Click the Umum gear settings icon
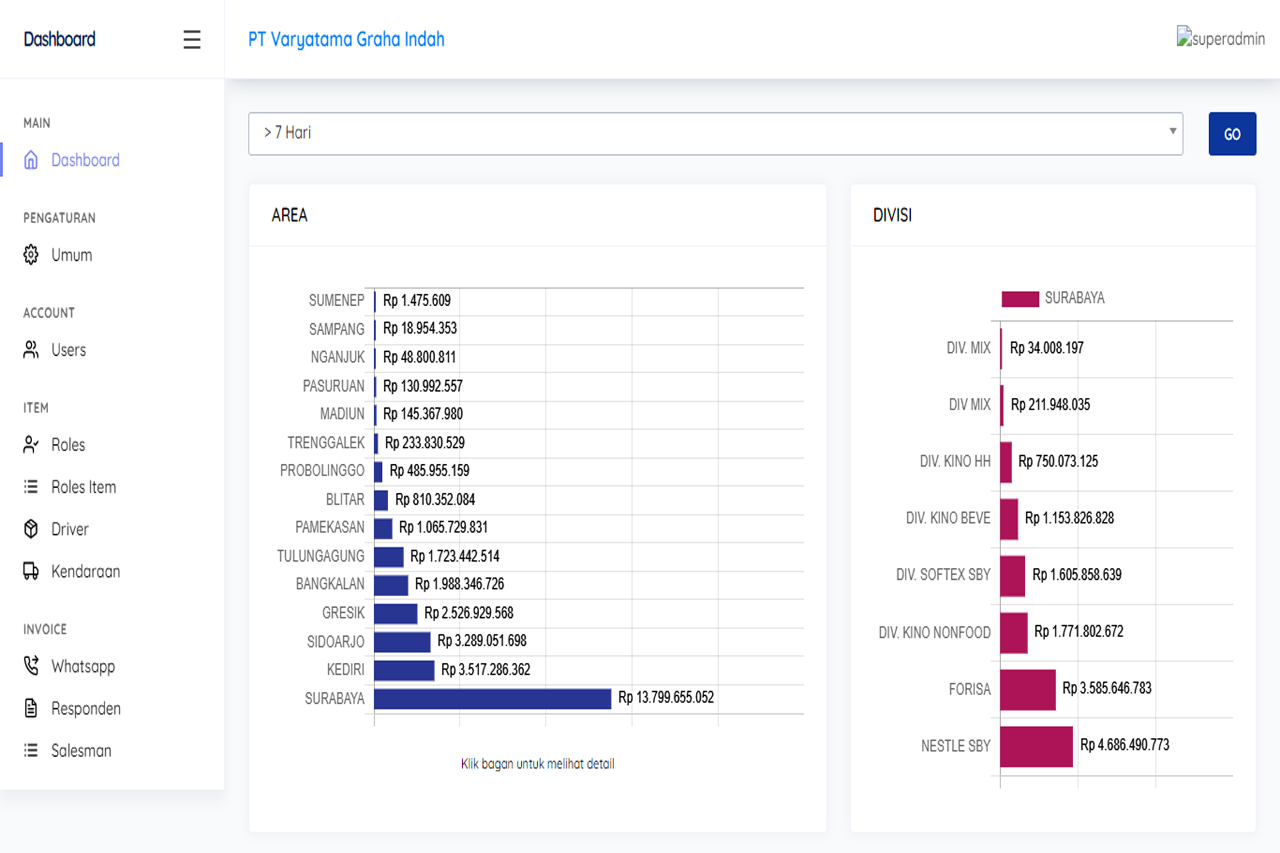Viewport: 1280px width, 853px height. tap(31, 255)
